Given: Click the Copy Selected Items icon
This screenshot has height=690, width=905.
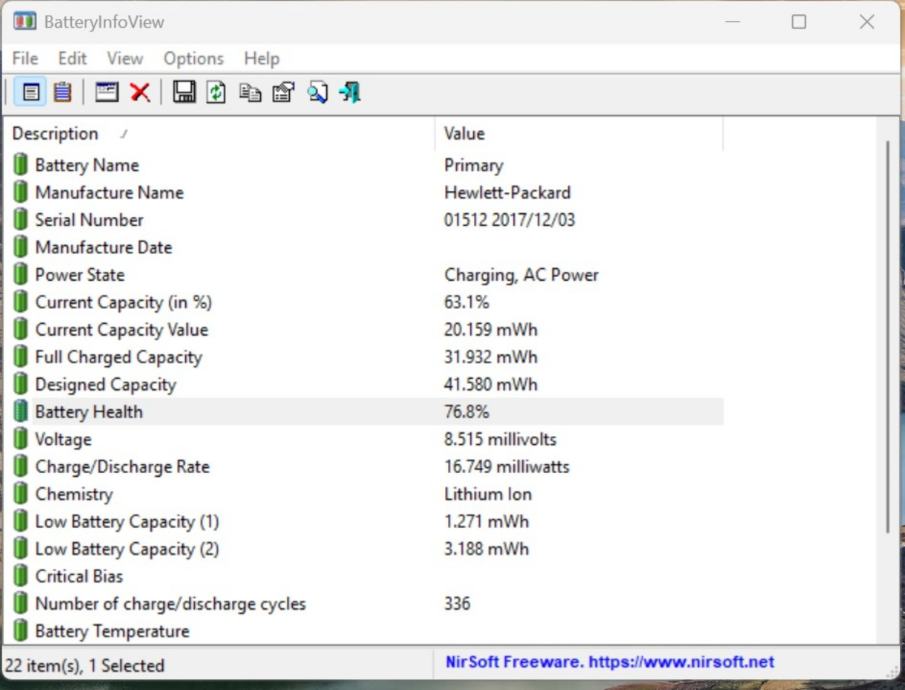Looking at the screenshot, I should pos(250,92).
